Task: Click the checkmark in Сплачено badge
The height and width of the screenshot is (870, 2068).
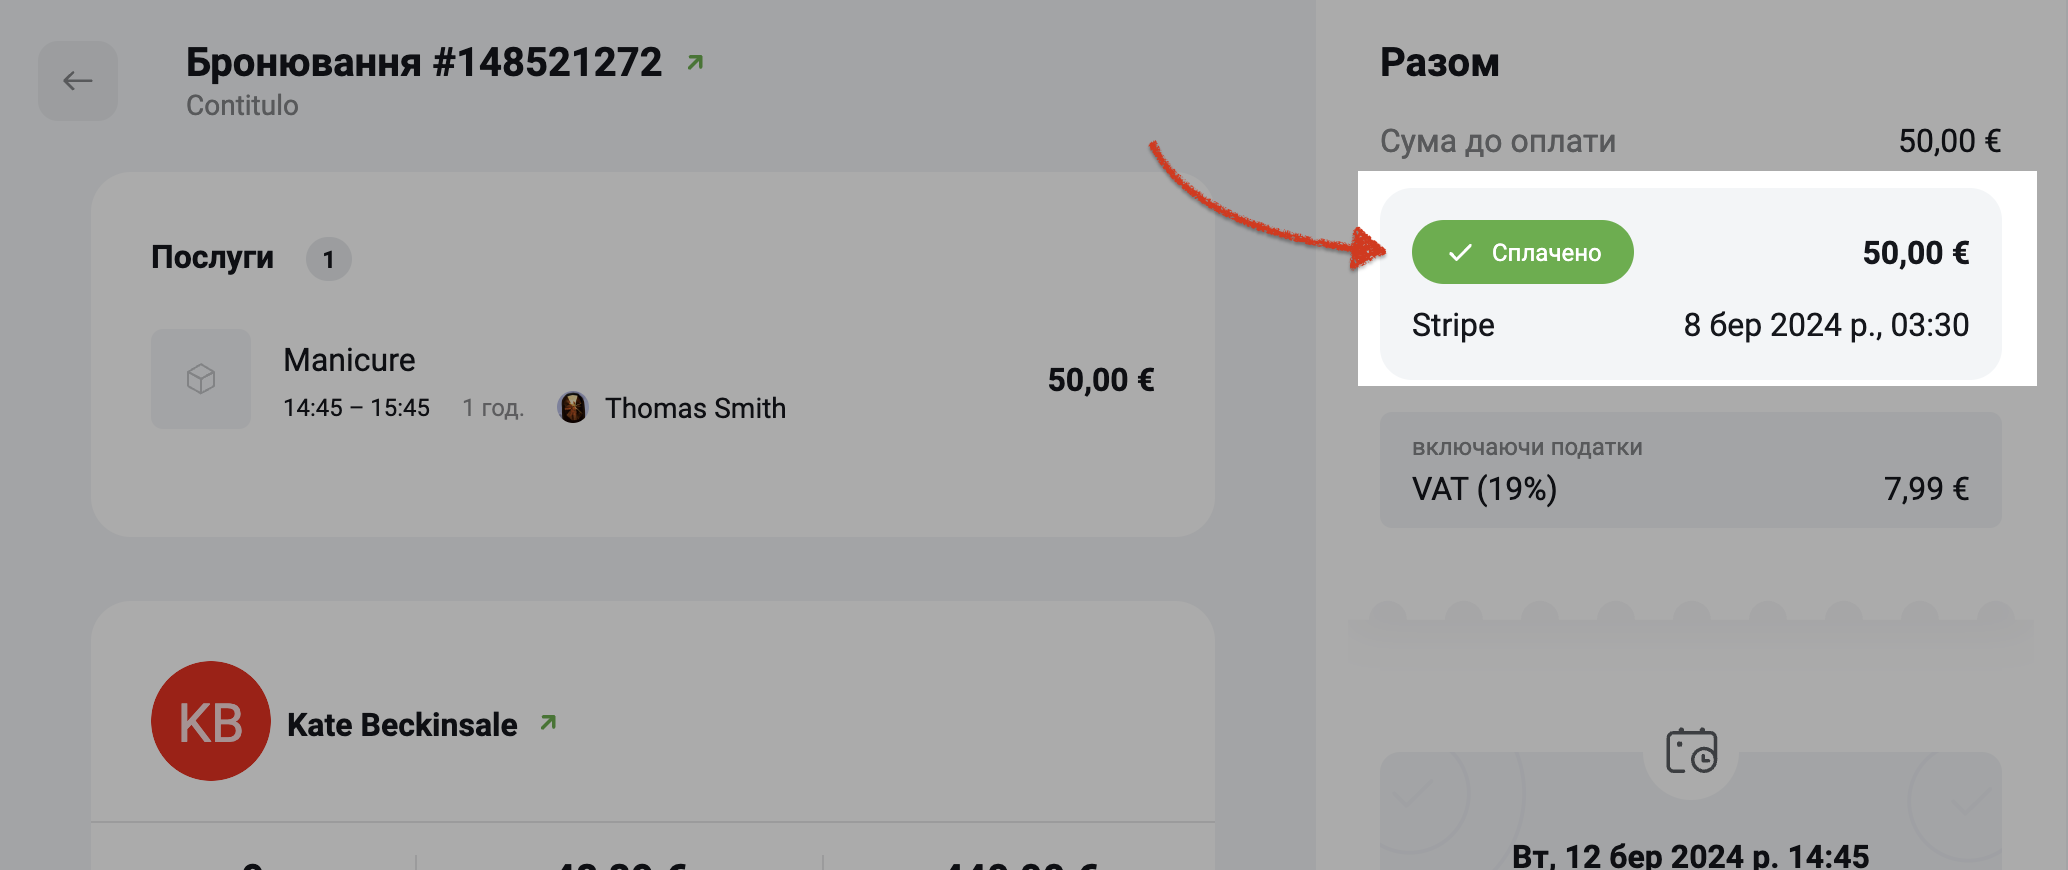Action: 1460,253
